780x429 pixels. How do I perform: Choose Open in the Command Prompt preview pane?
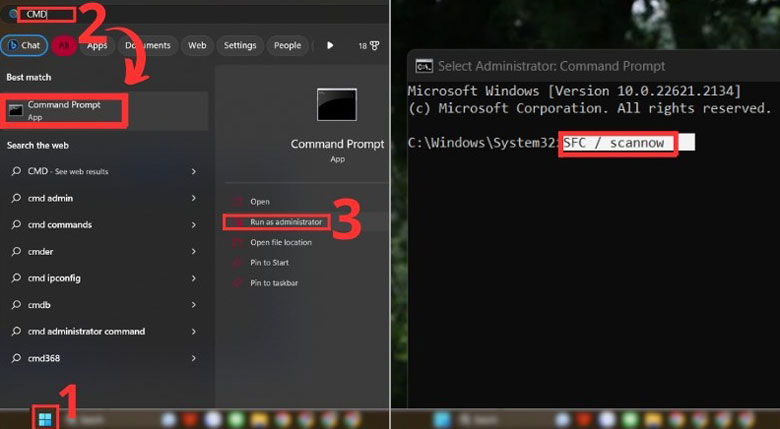(x=260, y=202)
